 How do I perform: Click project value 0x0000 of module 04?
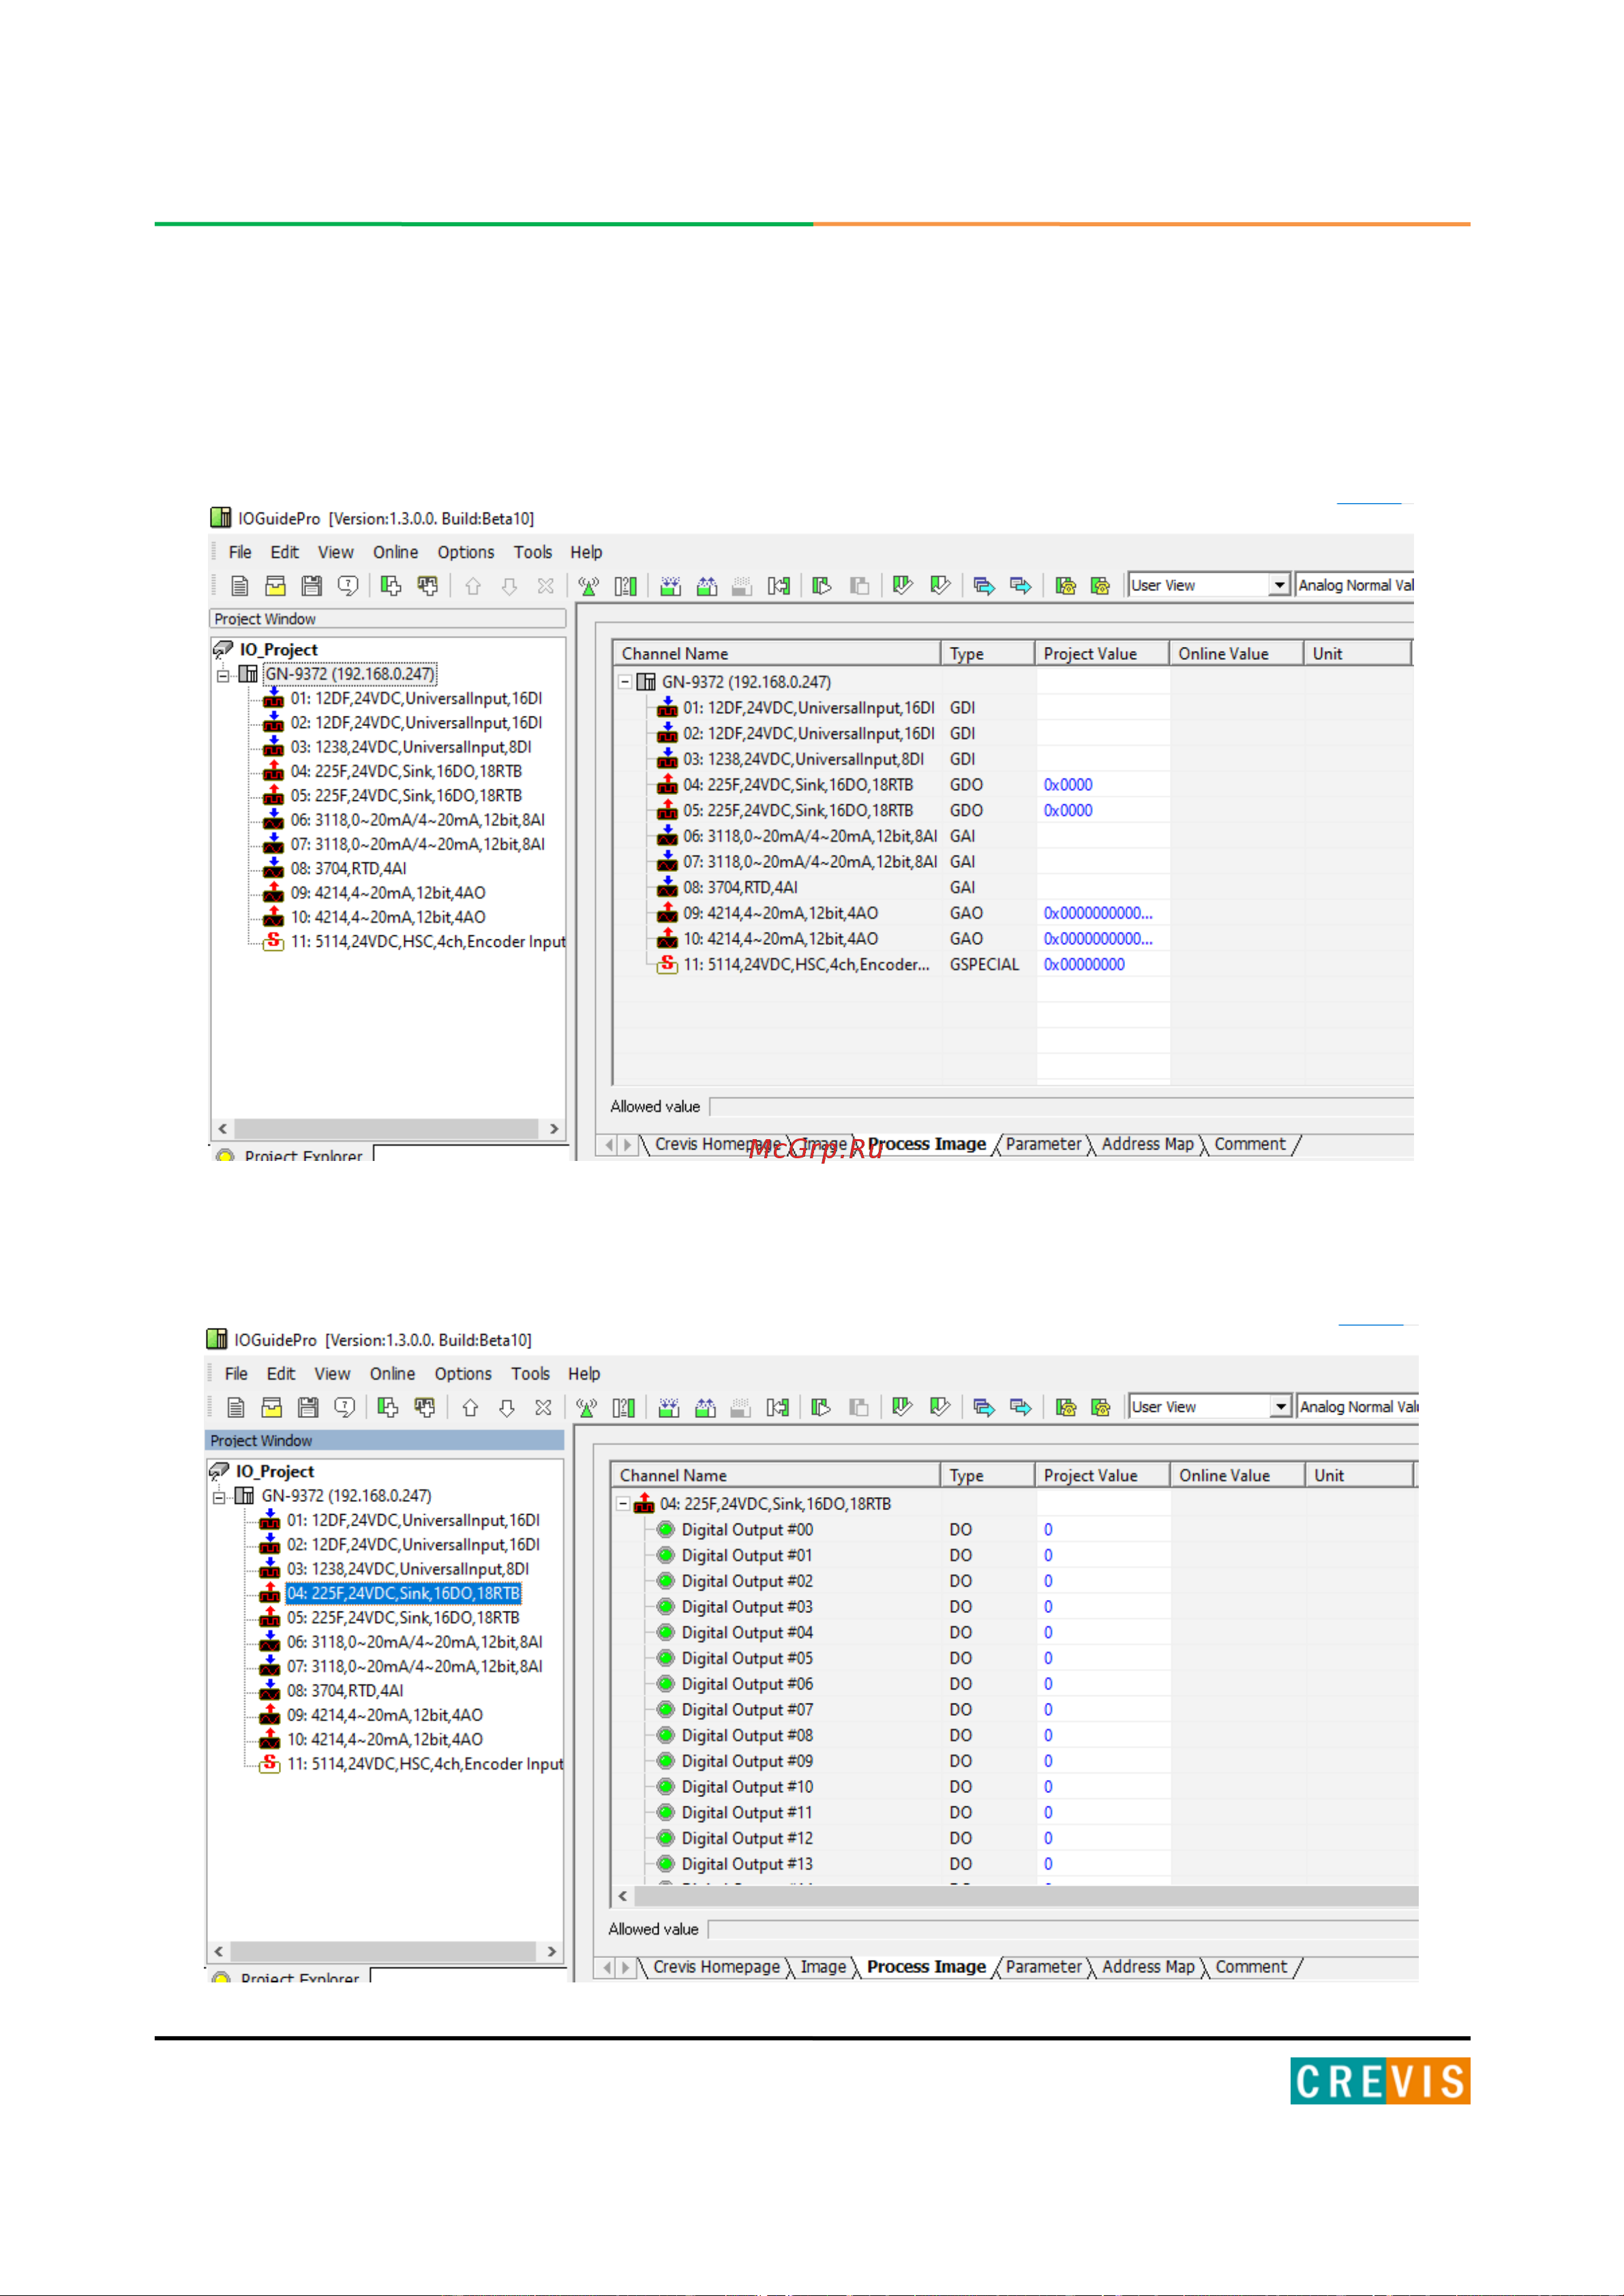click(x=1068, y=785)
